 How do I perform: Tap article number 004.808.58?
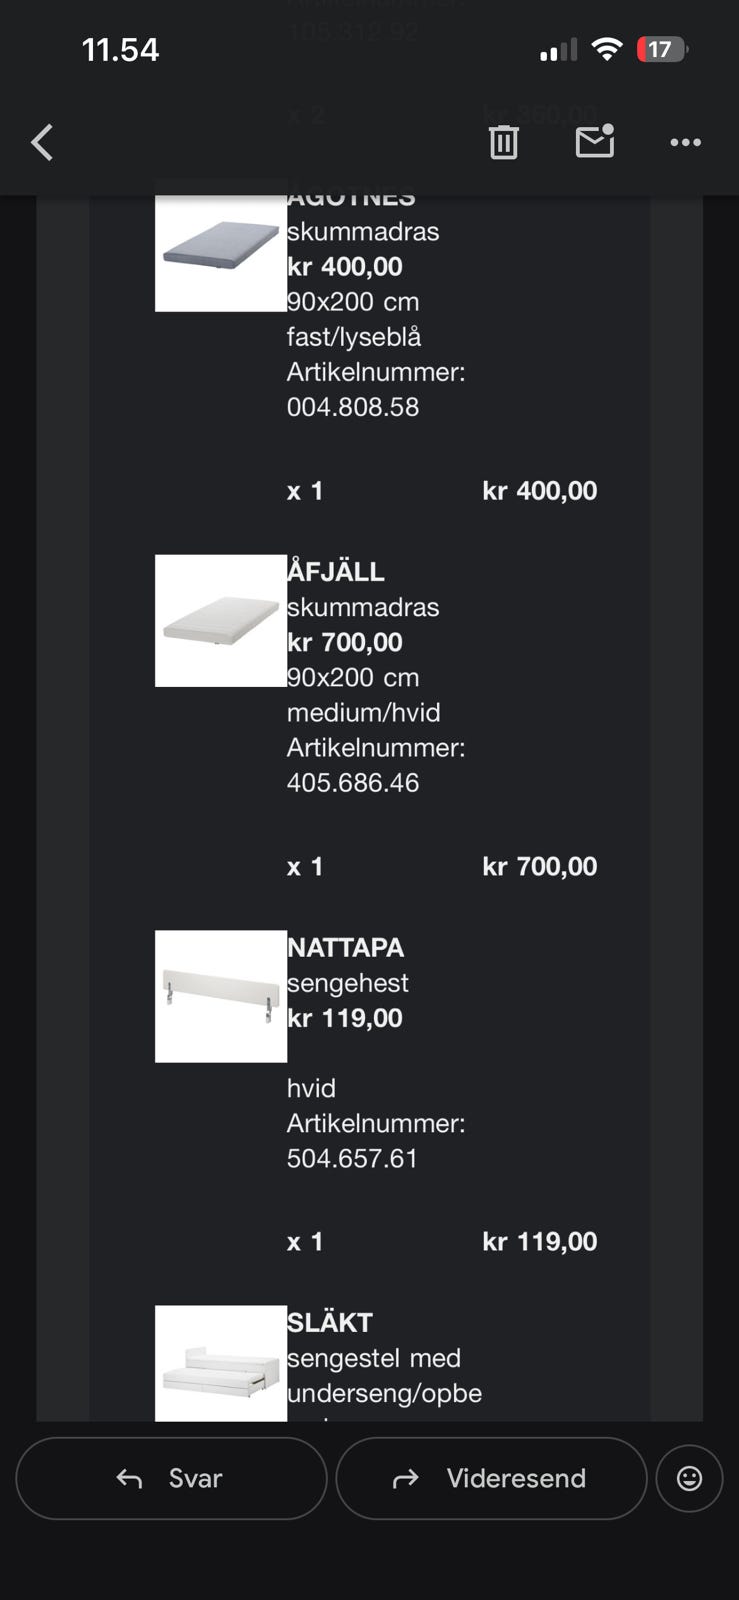tap(353, 407)
